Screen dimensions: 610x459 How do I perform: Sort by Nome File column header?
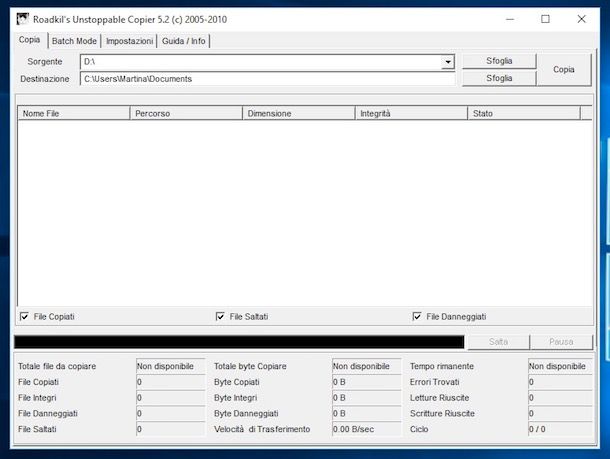pos(74,113)
